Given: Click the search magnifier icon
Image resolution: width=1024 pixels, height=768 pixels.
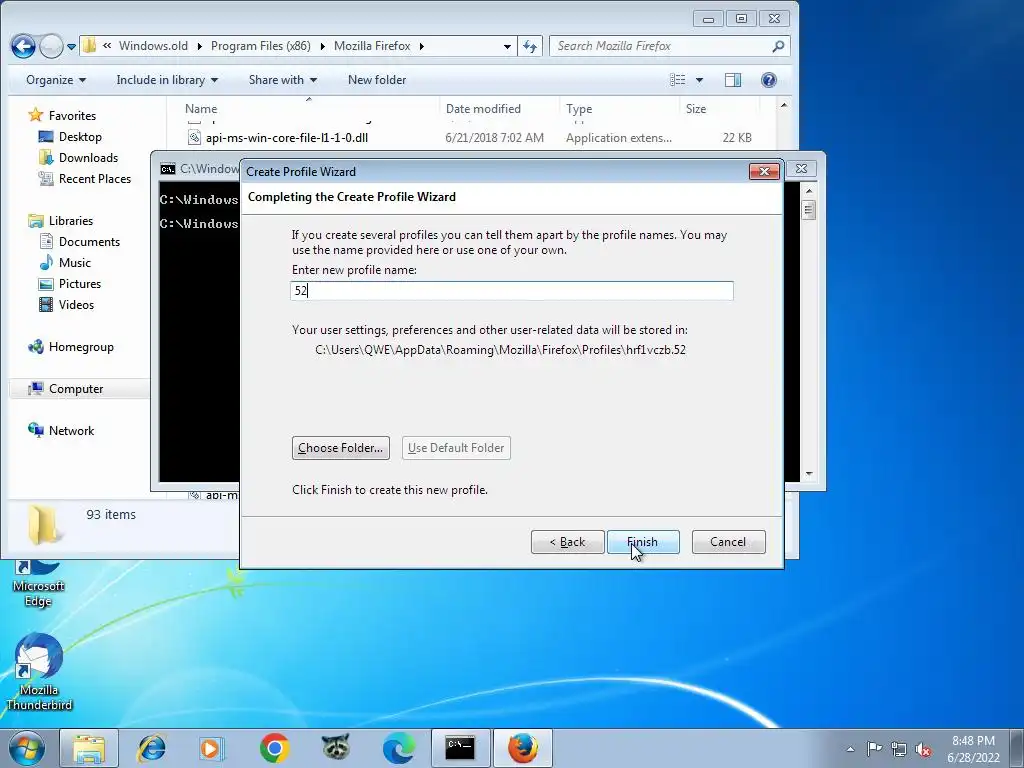Looking at the screenshot, I should click(x=778, y=46).
